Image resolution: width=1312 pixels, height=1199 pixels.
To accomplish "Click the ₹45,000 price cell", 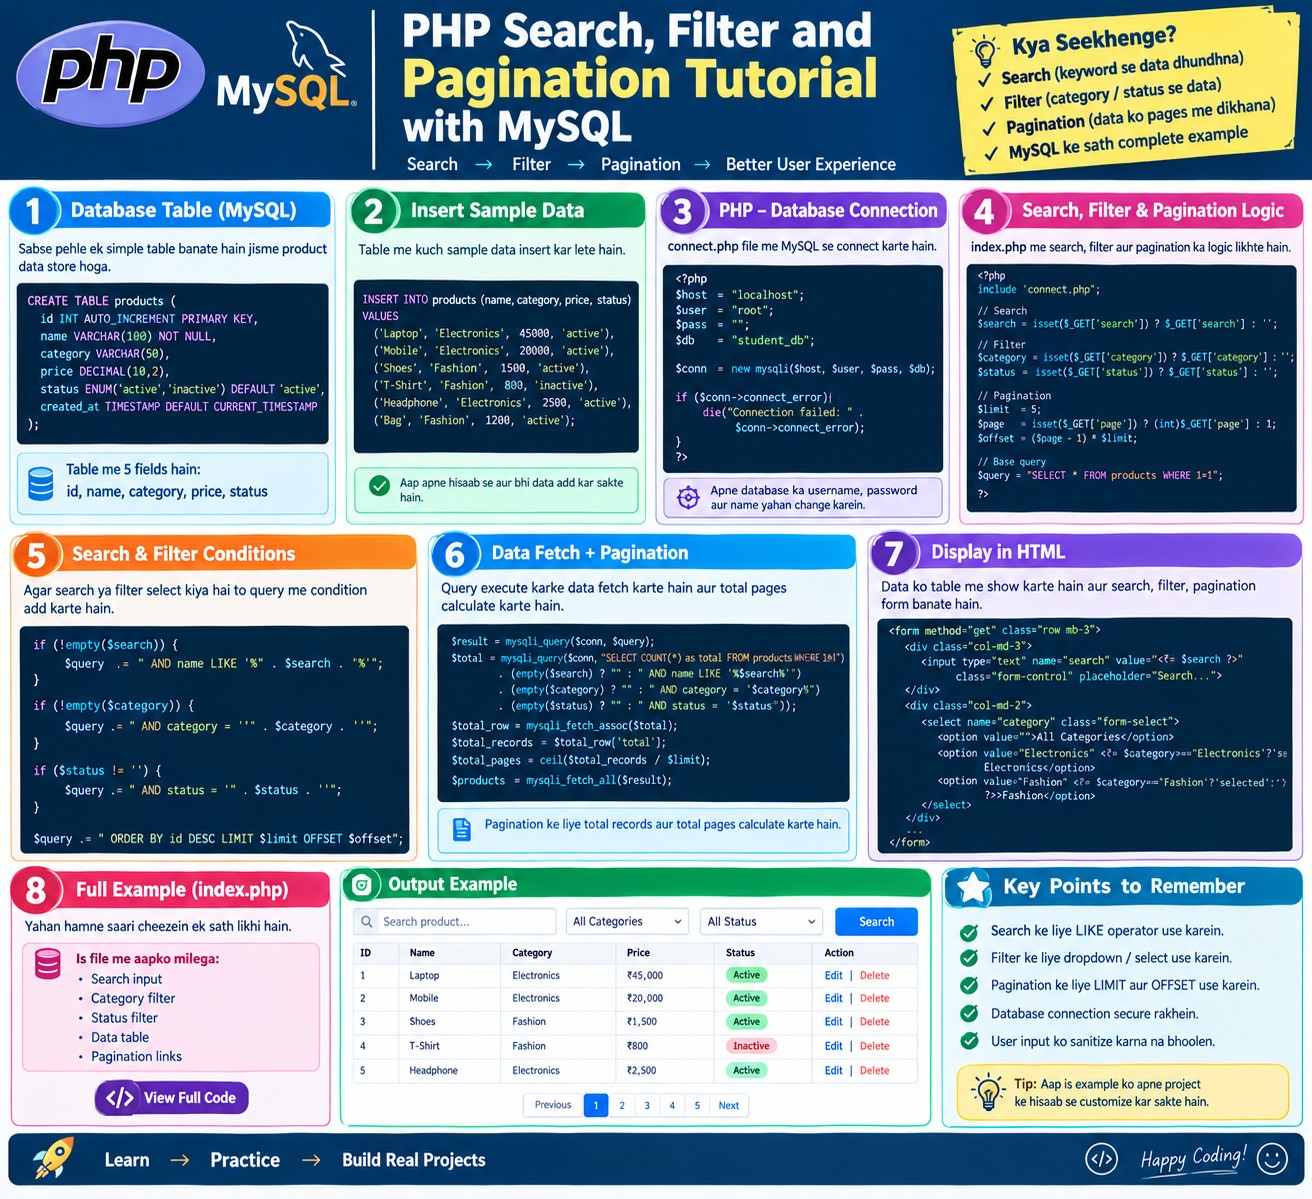I will click(645, 975).
